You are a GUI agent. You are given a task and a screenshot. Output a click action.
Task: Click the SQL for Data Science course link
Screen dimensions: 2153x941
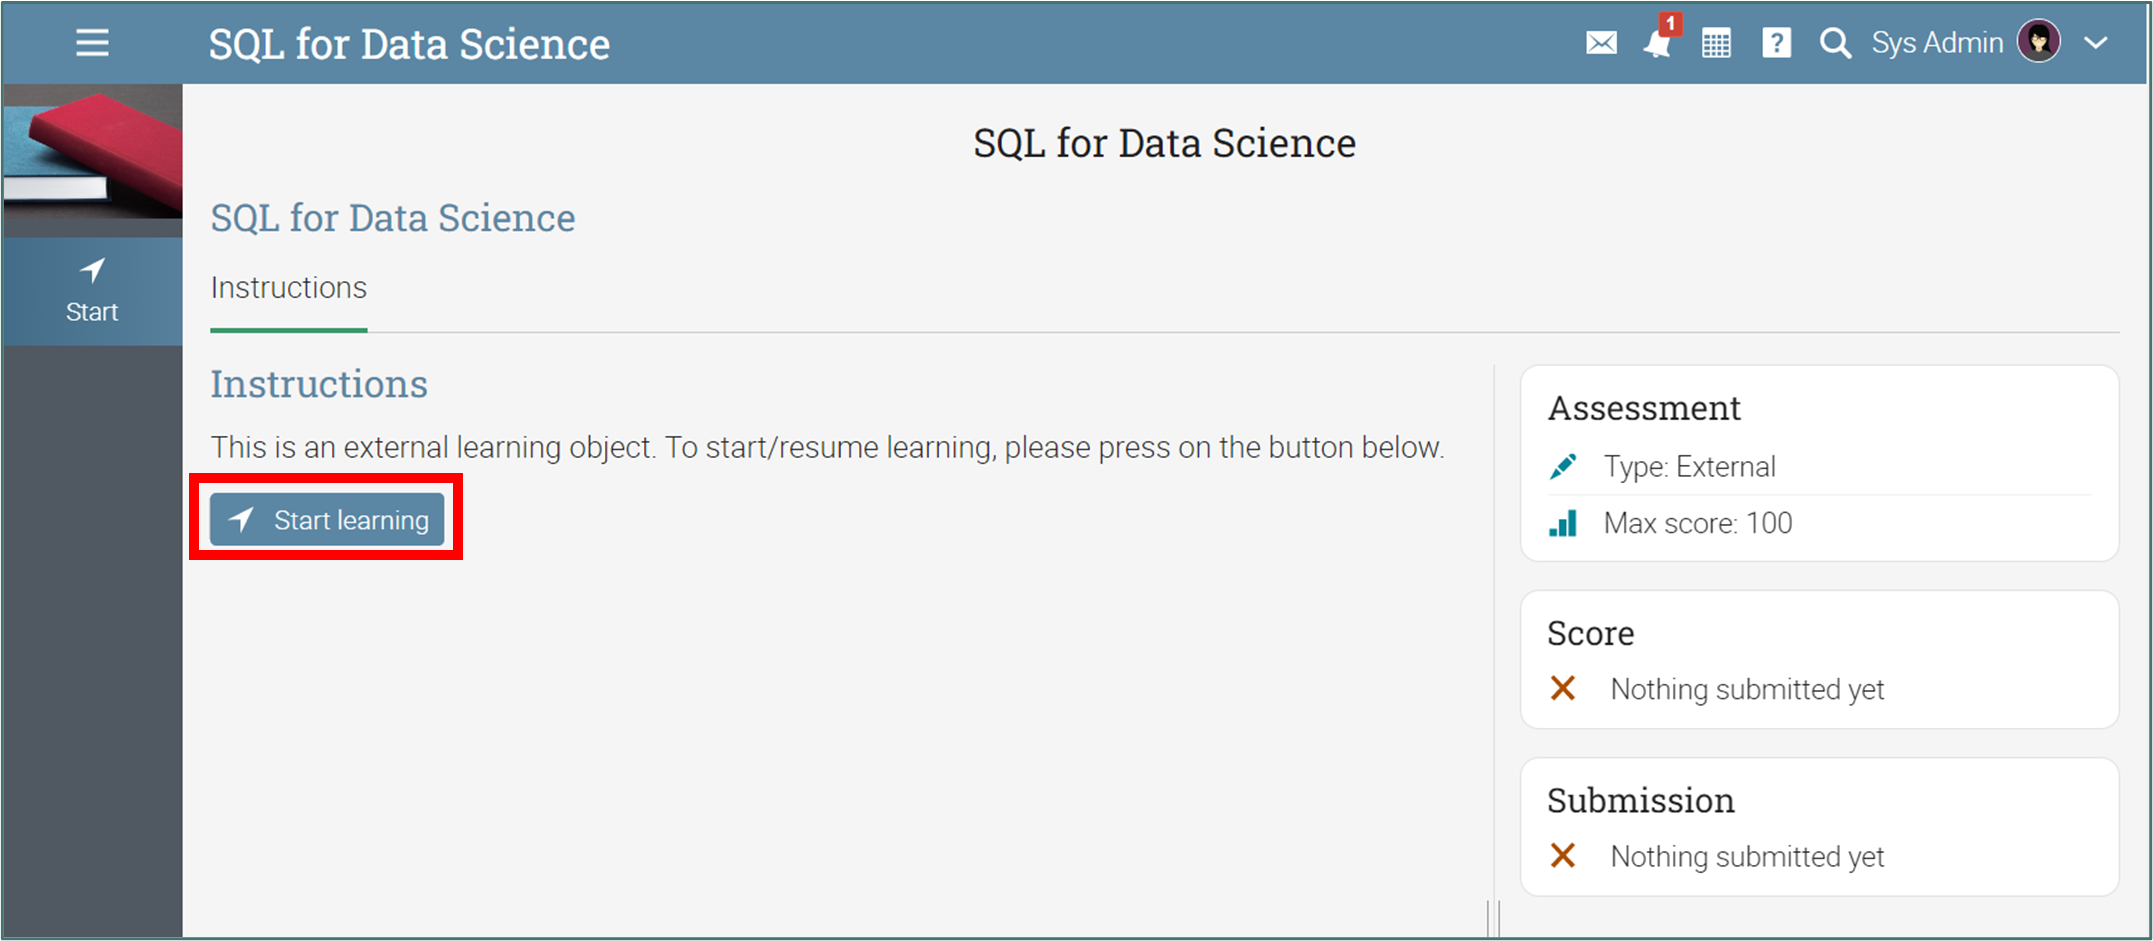pyautogui.click(x=392, y=218)
